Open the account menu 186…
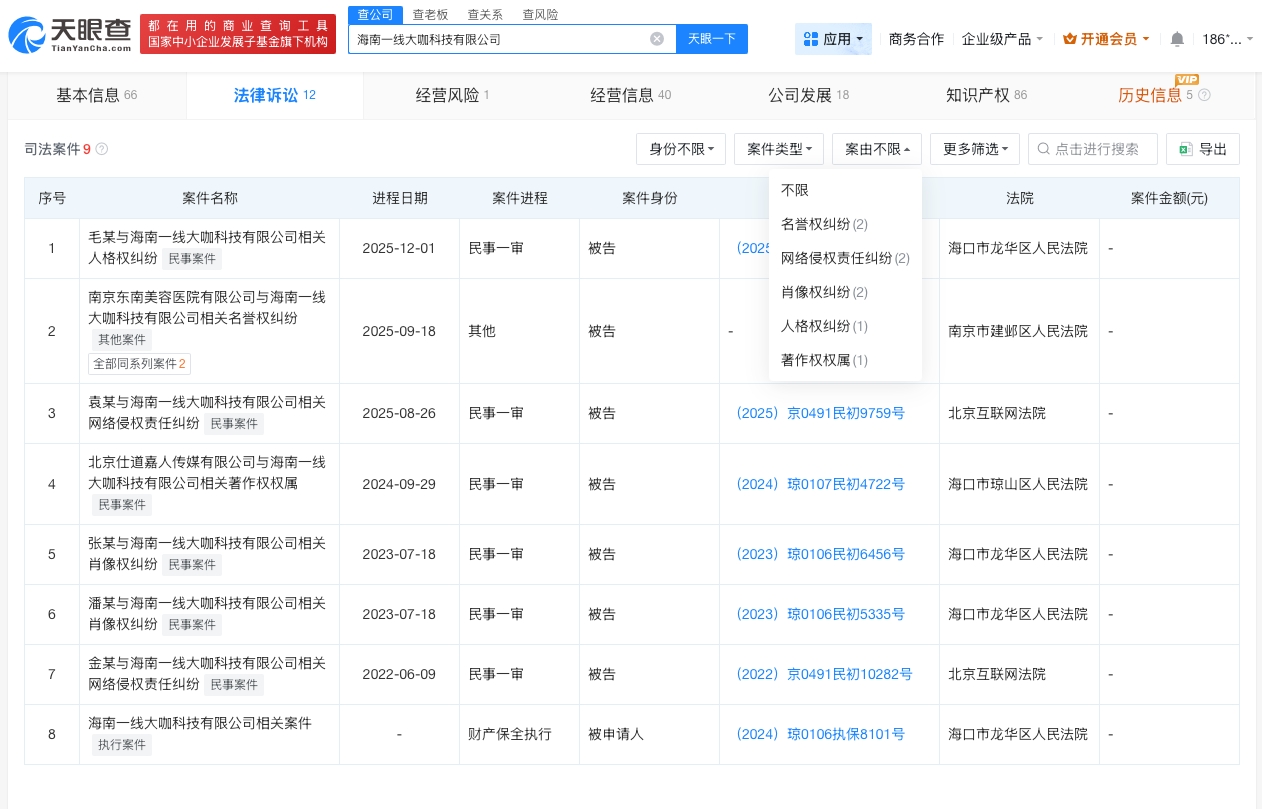This screenshot has width=1262, height=809. (1226, 39)
